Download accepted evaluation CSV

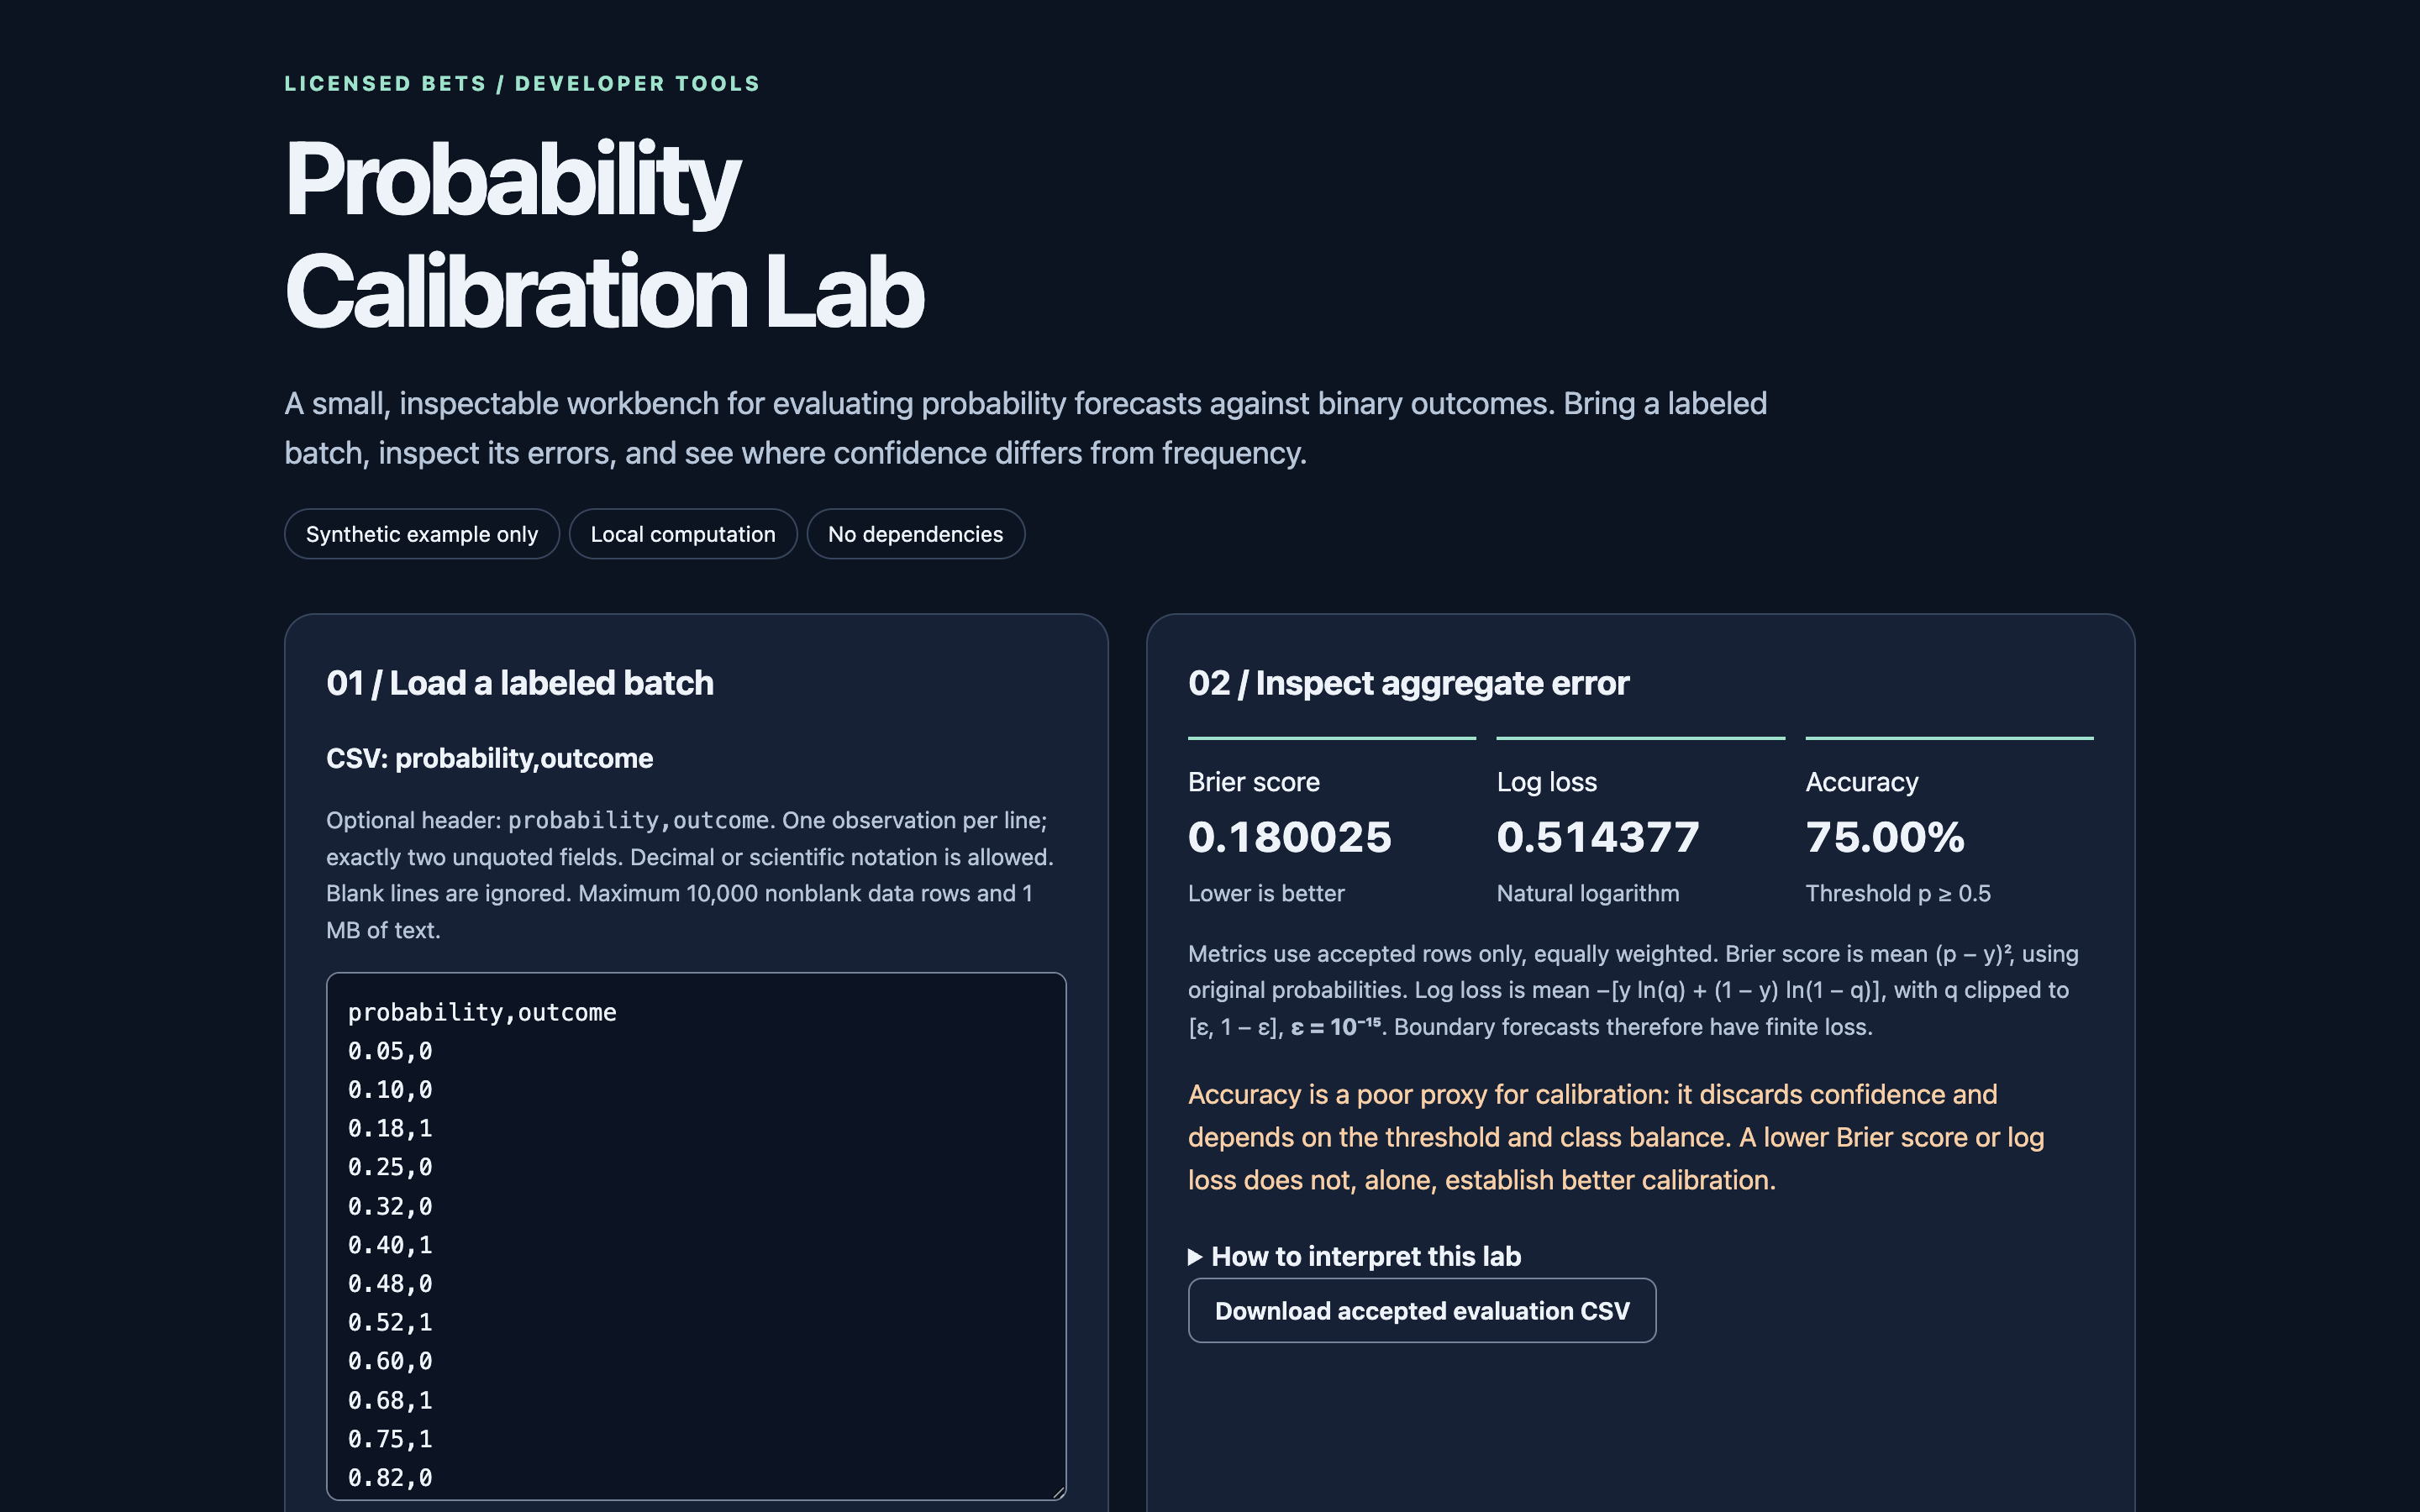pos(1421,1310)
